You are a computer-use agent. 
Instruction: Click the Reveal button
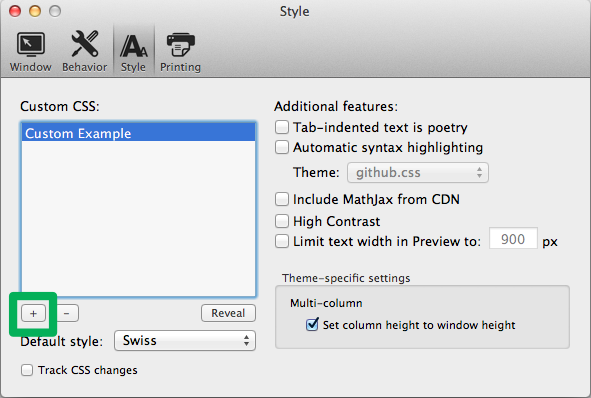(x=228, y=313)
